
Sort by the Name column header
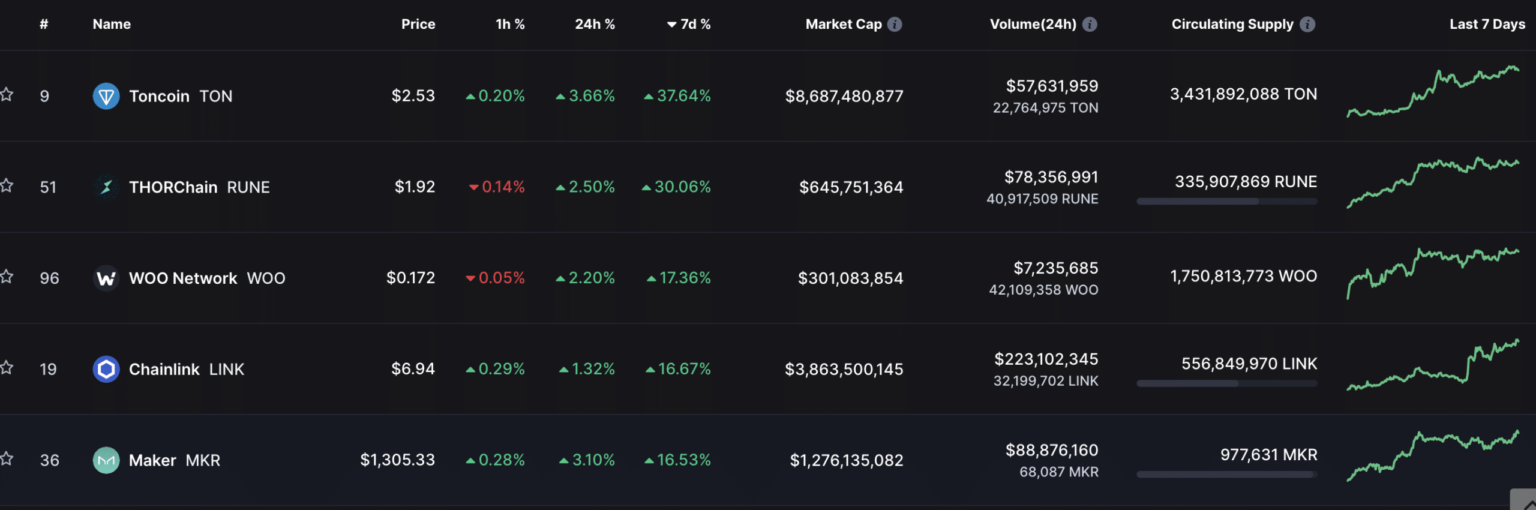[x=111, y=24]
